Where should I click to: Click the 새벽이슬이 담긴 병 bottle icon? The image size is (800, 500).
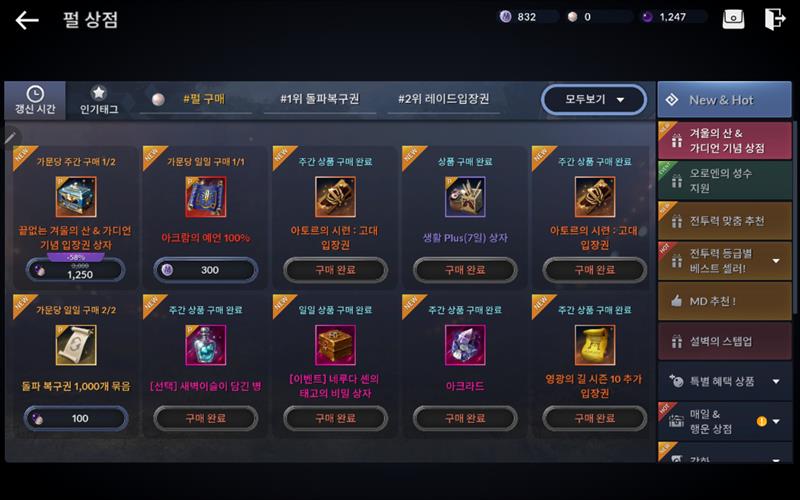(x=206, y=345)
